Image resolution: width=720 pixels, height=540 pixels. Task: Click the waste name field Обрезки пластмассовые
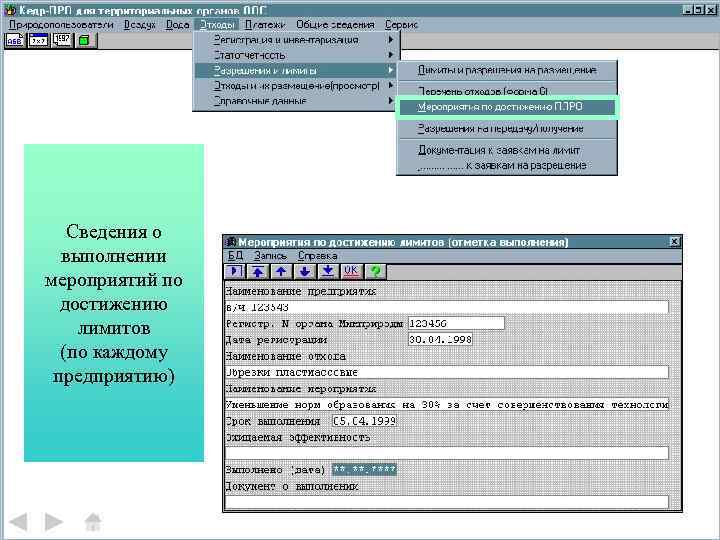(x=447, y=372)
